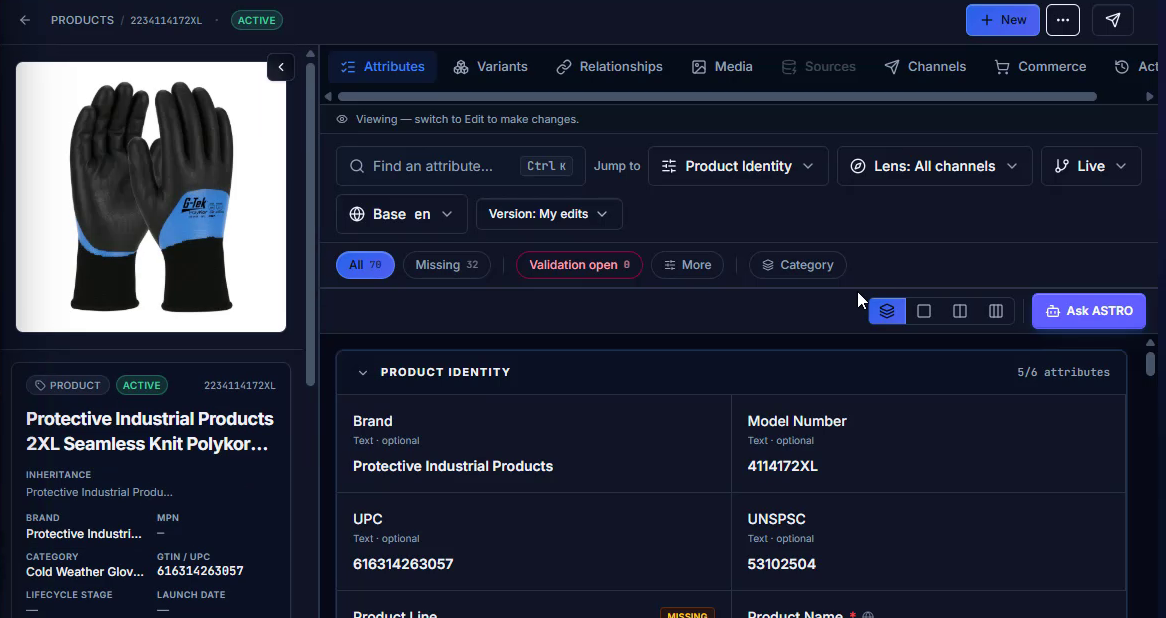Screen dimensions: 1166x618
Task: Open the Commerce tab
Action: [x=1040, y=67]
